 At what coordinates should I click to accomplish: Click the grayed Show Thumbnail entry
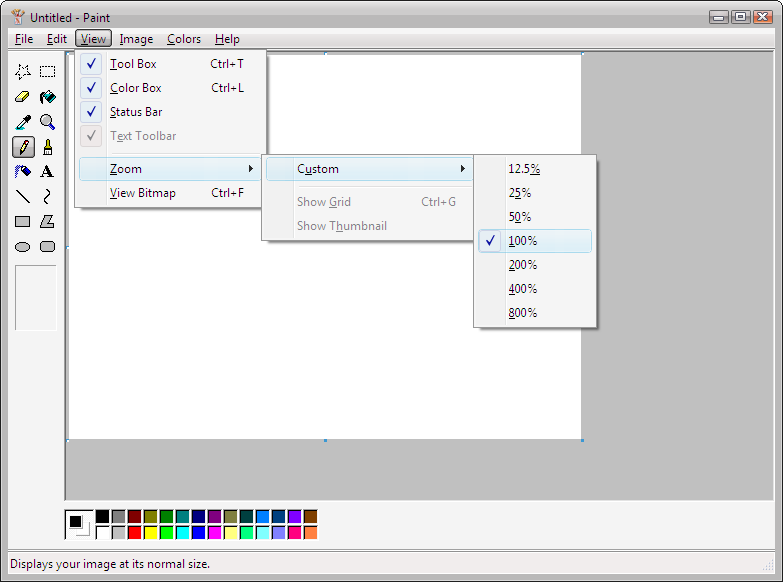(369, 226)
